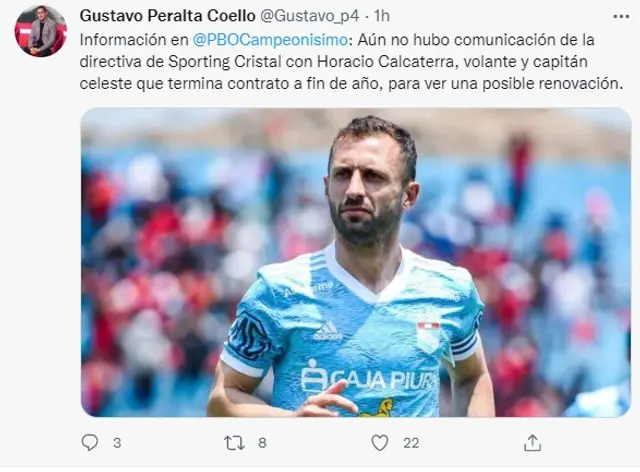Open Gustavo Peralta Coello's profile avatar
Screen dimensions: 640x472
click(40, 31)
